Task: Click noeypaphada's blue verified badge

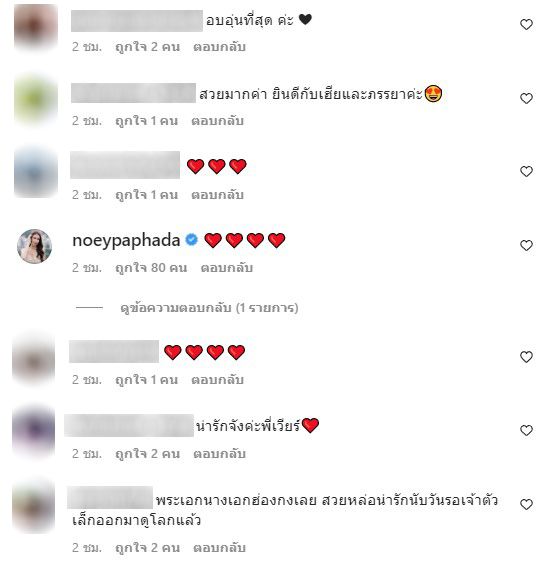Action: pyautogui.click(x=191, y=239)
